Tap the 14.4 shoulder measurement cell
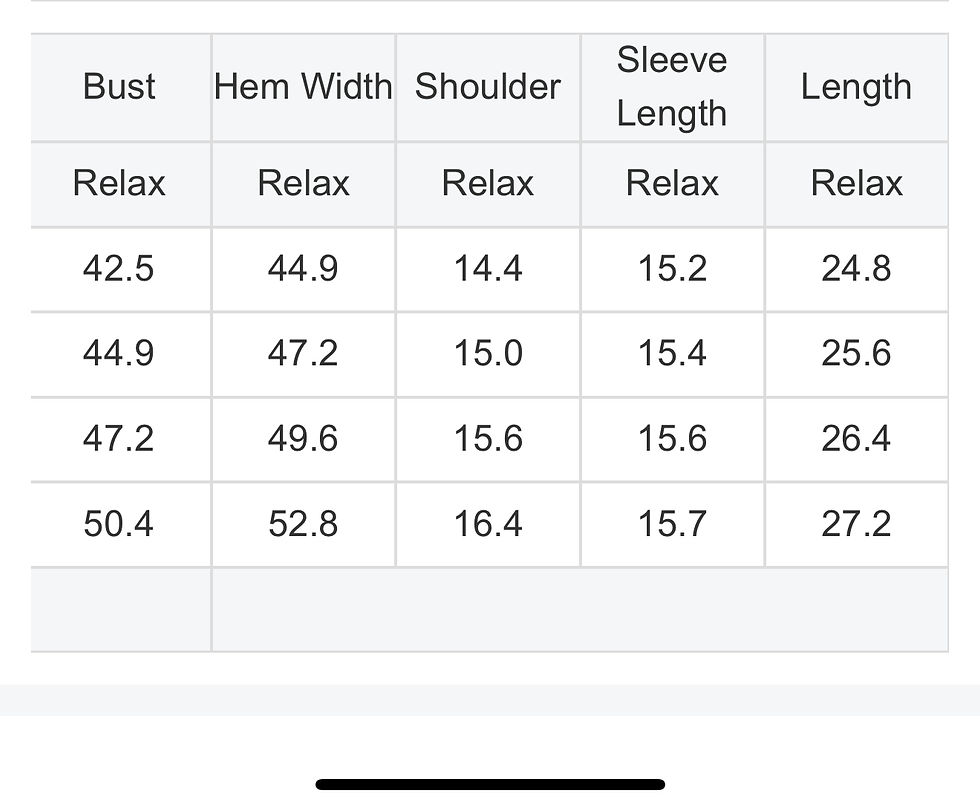 (488, 269)
